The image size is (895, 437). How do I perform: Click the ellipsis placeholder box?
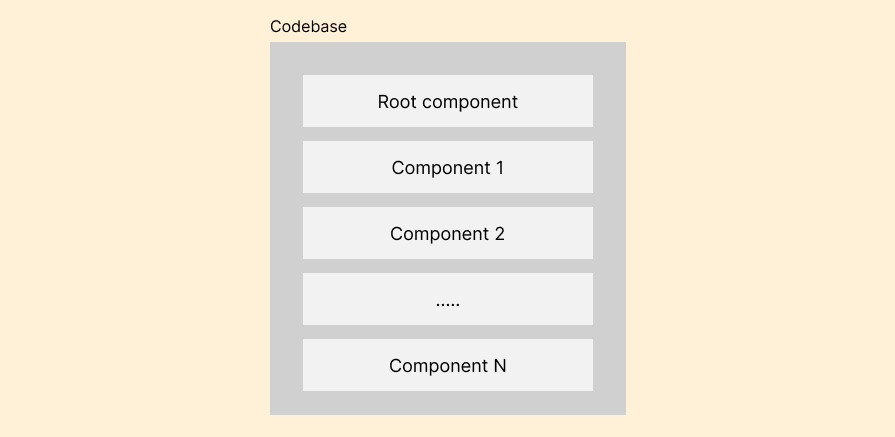coord(448,299)
